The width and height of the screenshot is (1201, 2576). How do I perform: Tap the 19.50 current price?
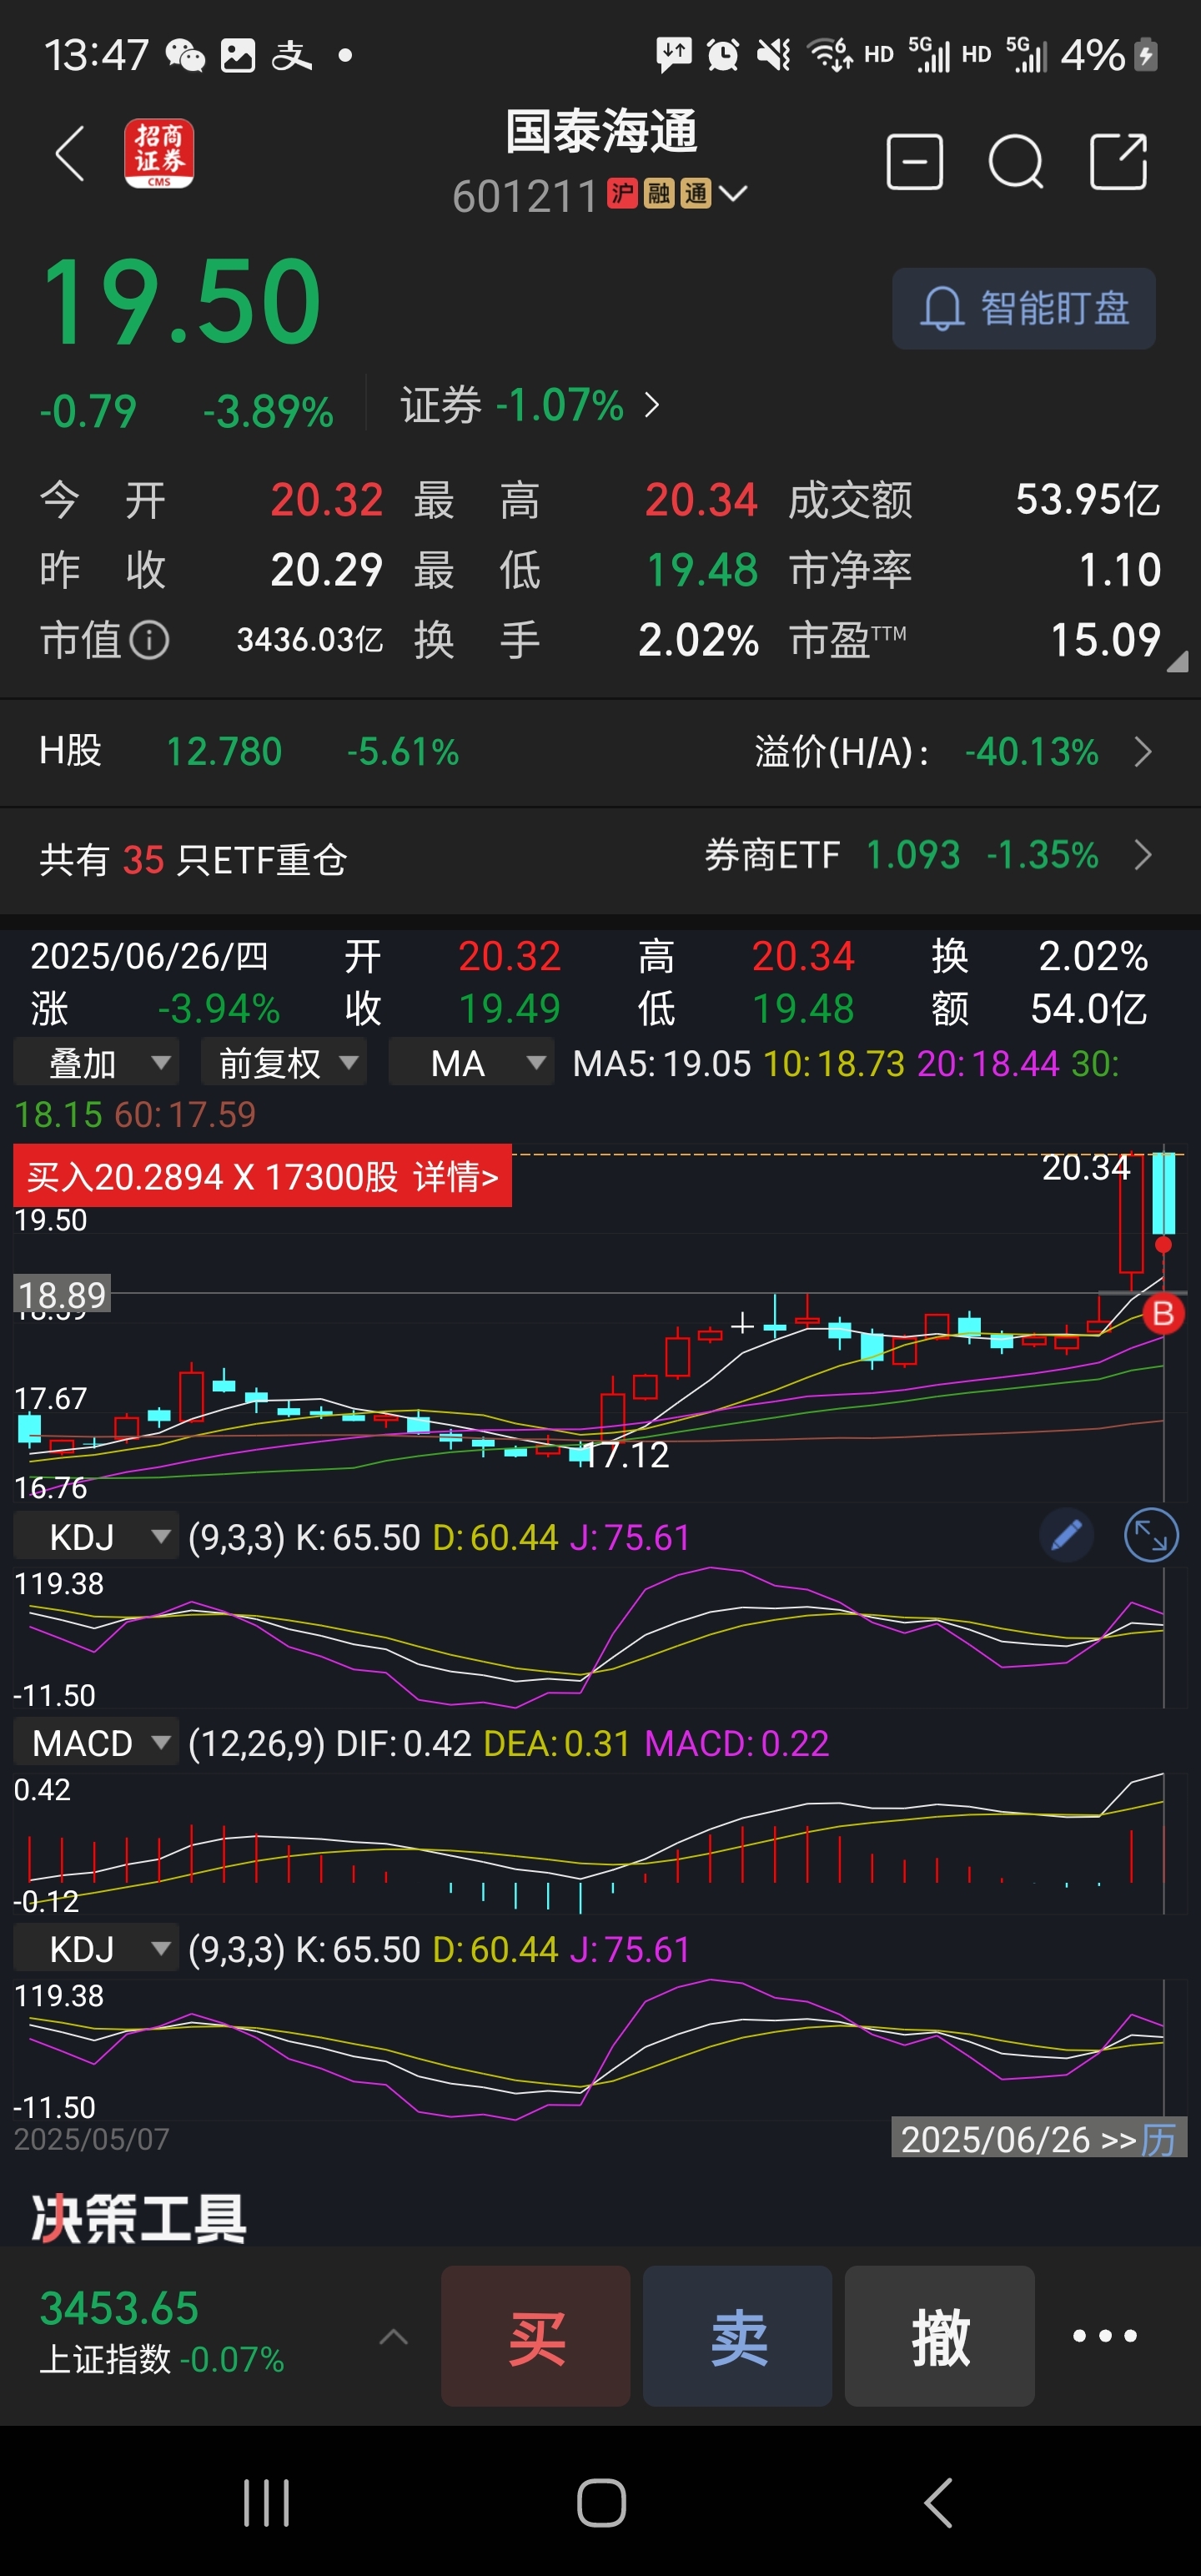[x=181, y=301]
